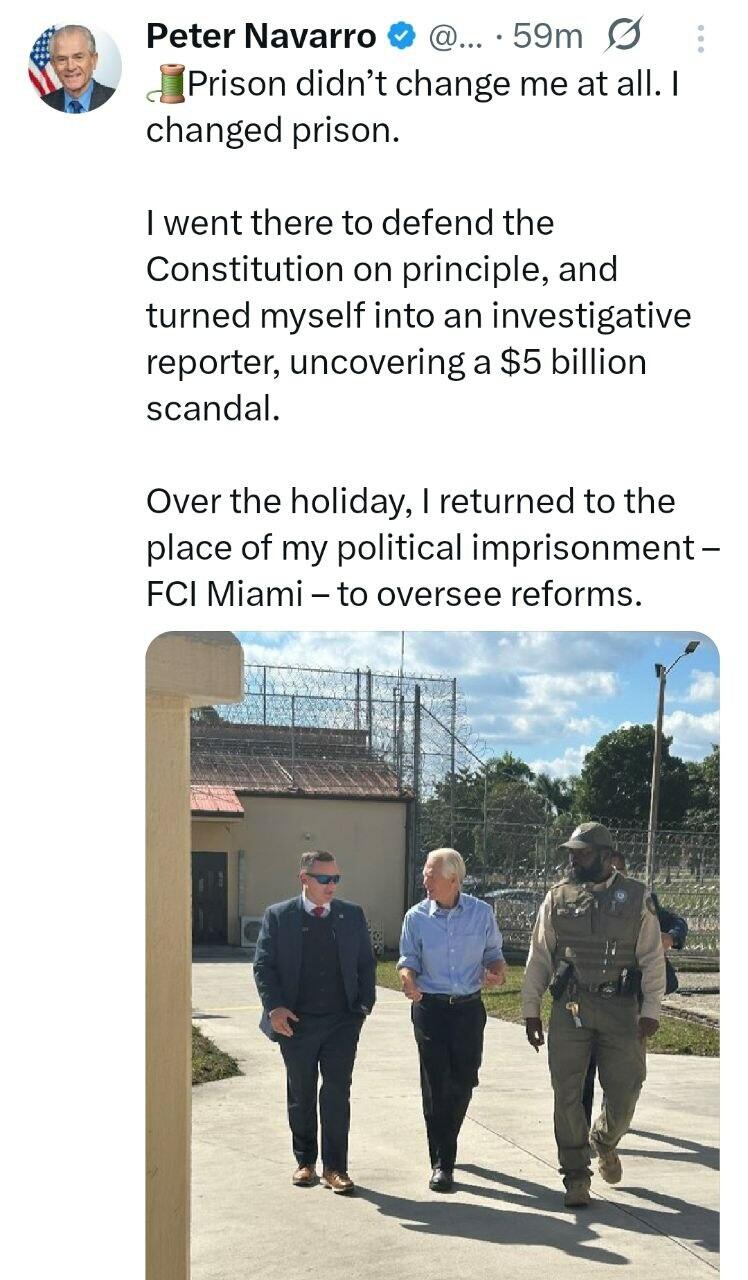Tap the blue verified badge
Viewport: 748px width, 1280px height.
401,37
